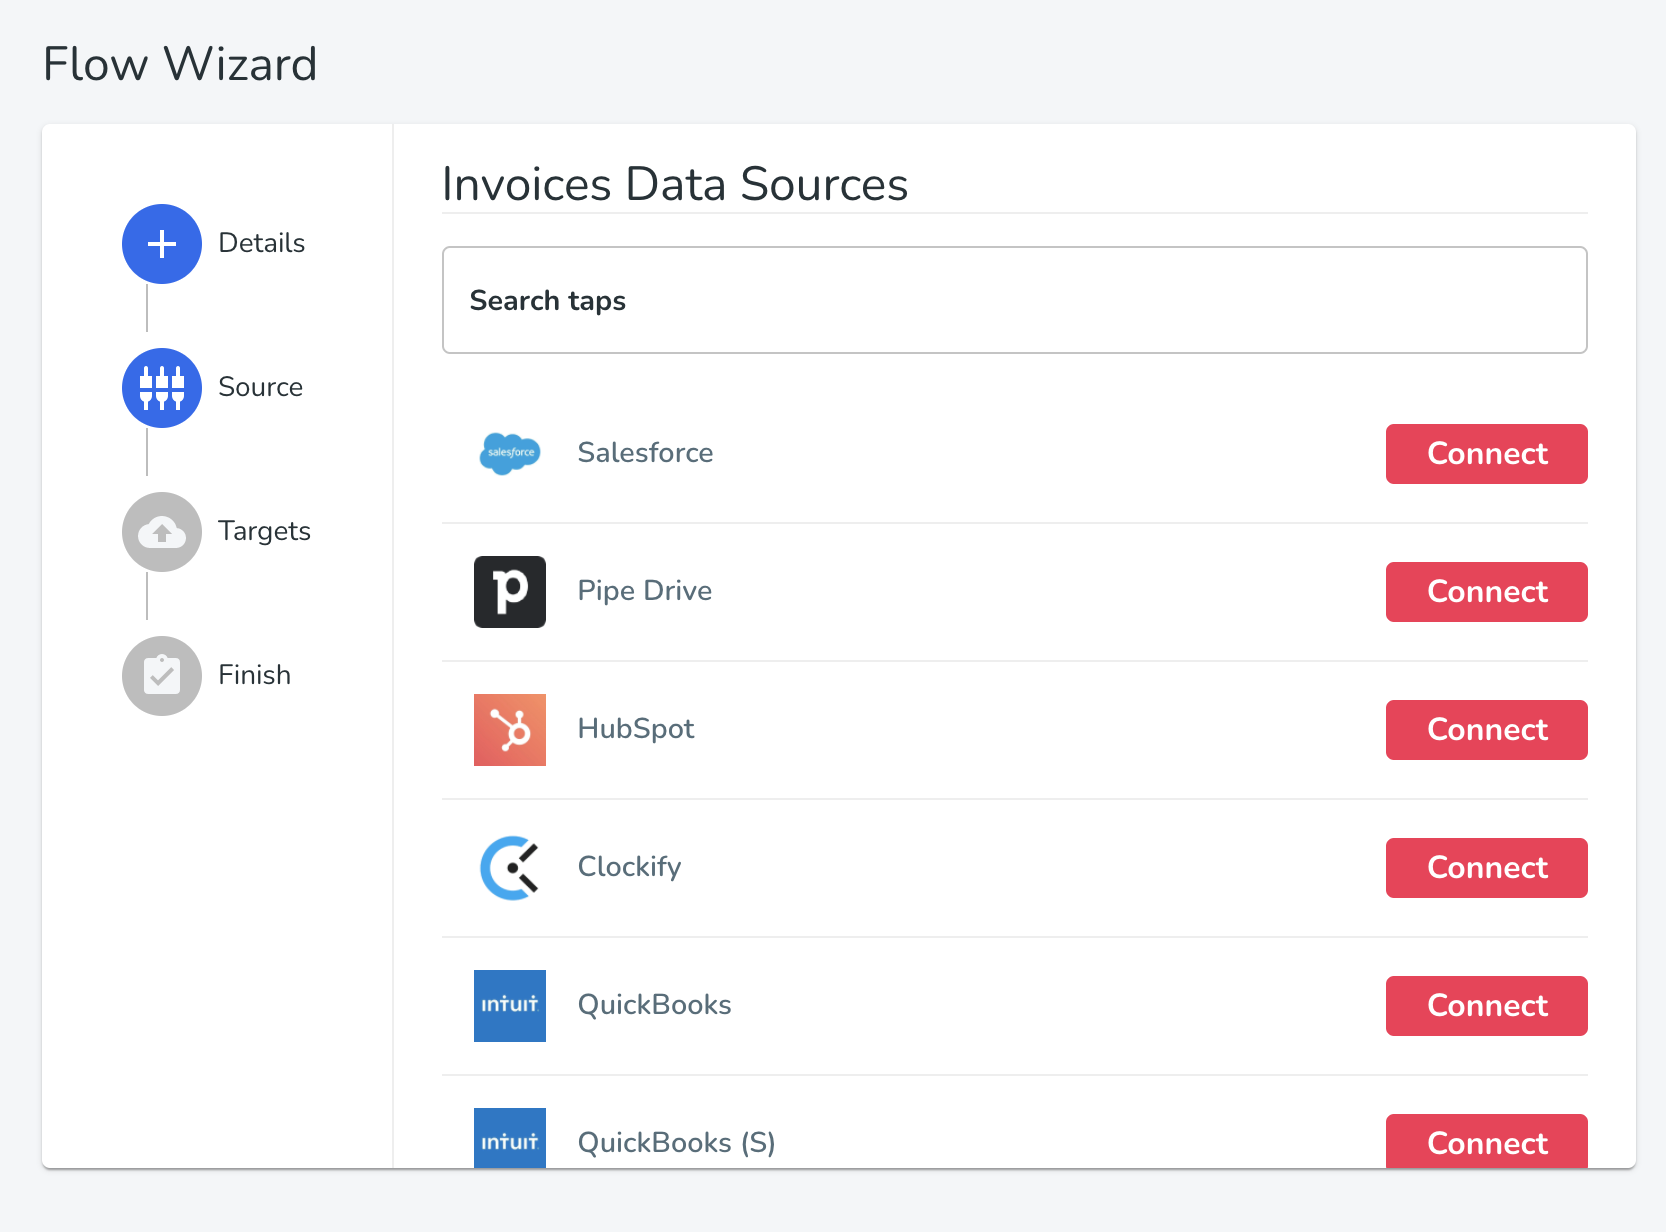This screenshot has width=1666, height=1232.
Task: Click the HubSpot orange logo
Action: click(510, 730)
